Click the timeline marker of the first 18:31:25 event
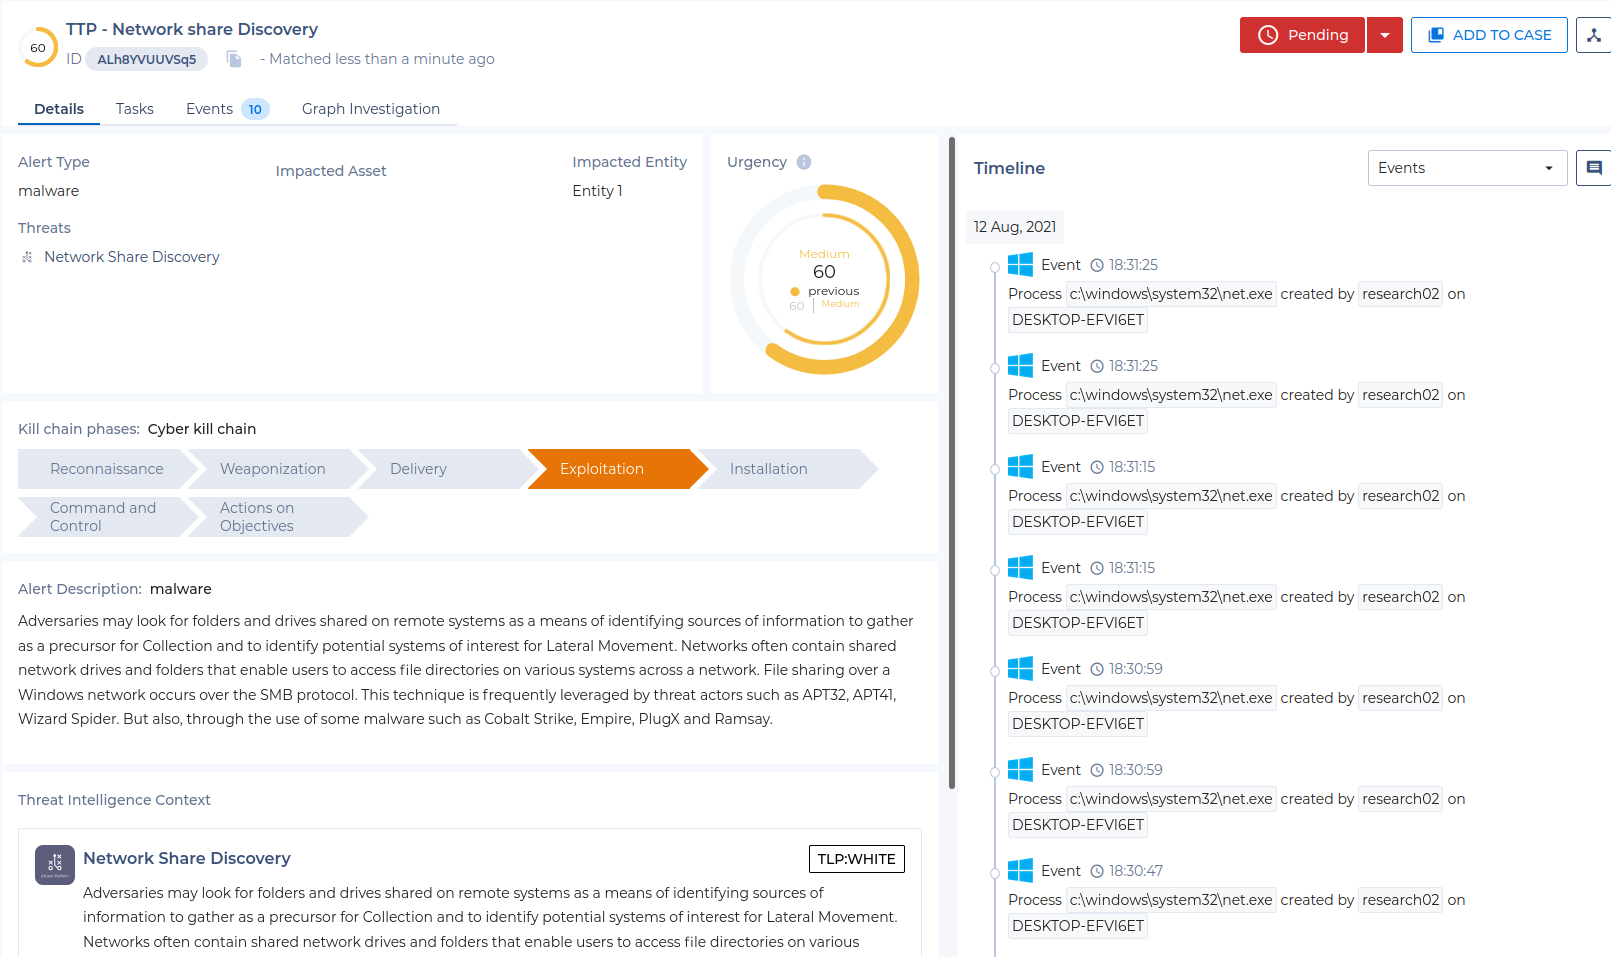Viewport: 1611px width, 957px height. coord(995,267)
